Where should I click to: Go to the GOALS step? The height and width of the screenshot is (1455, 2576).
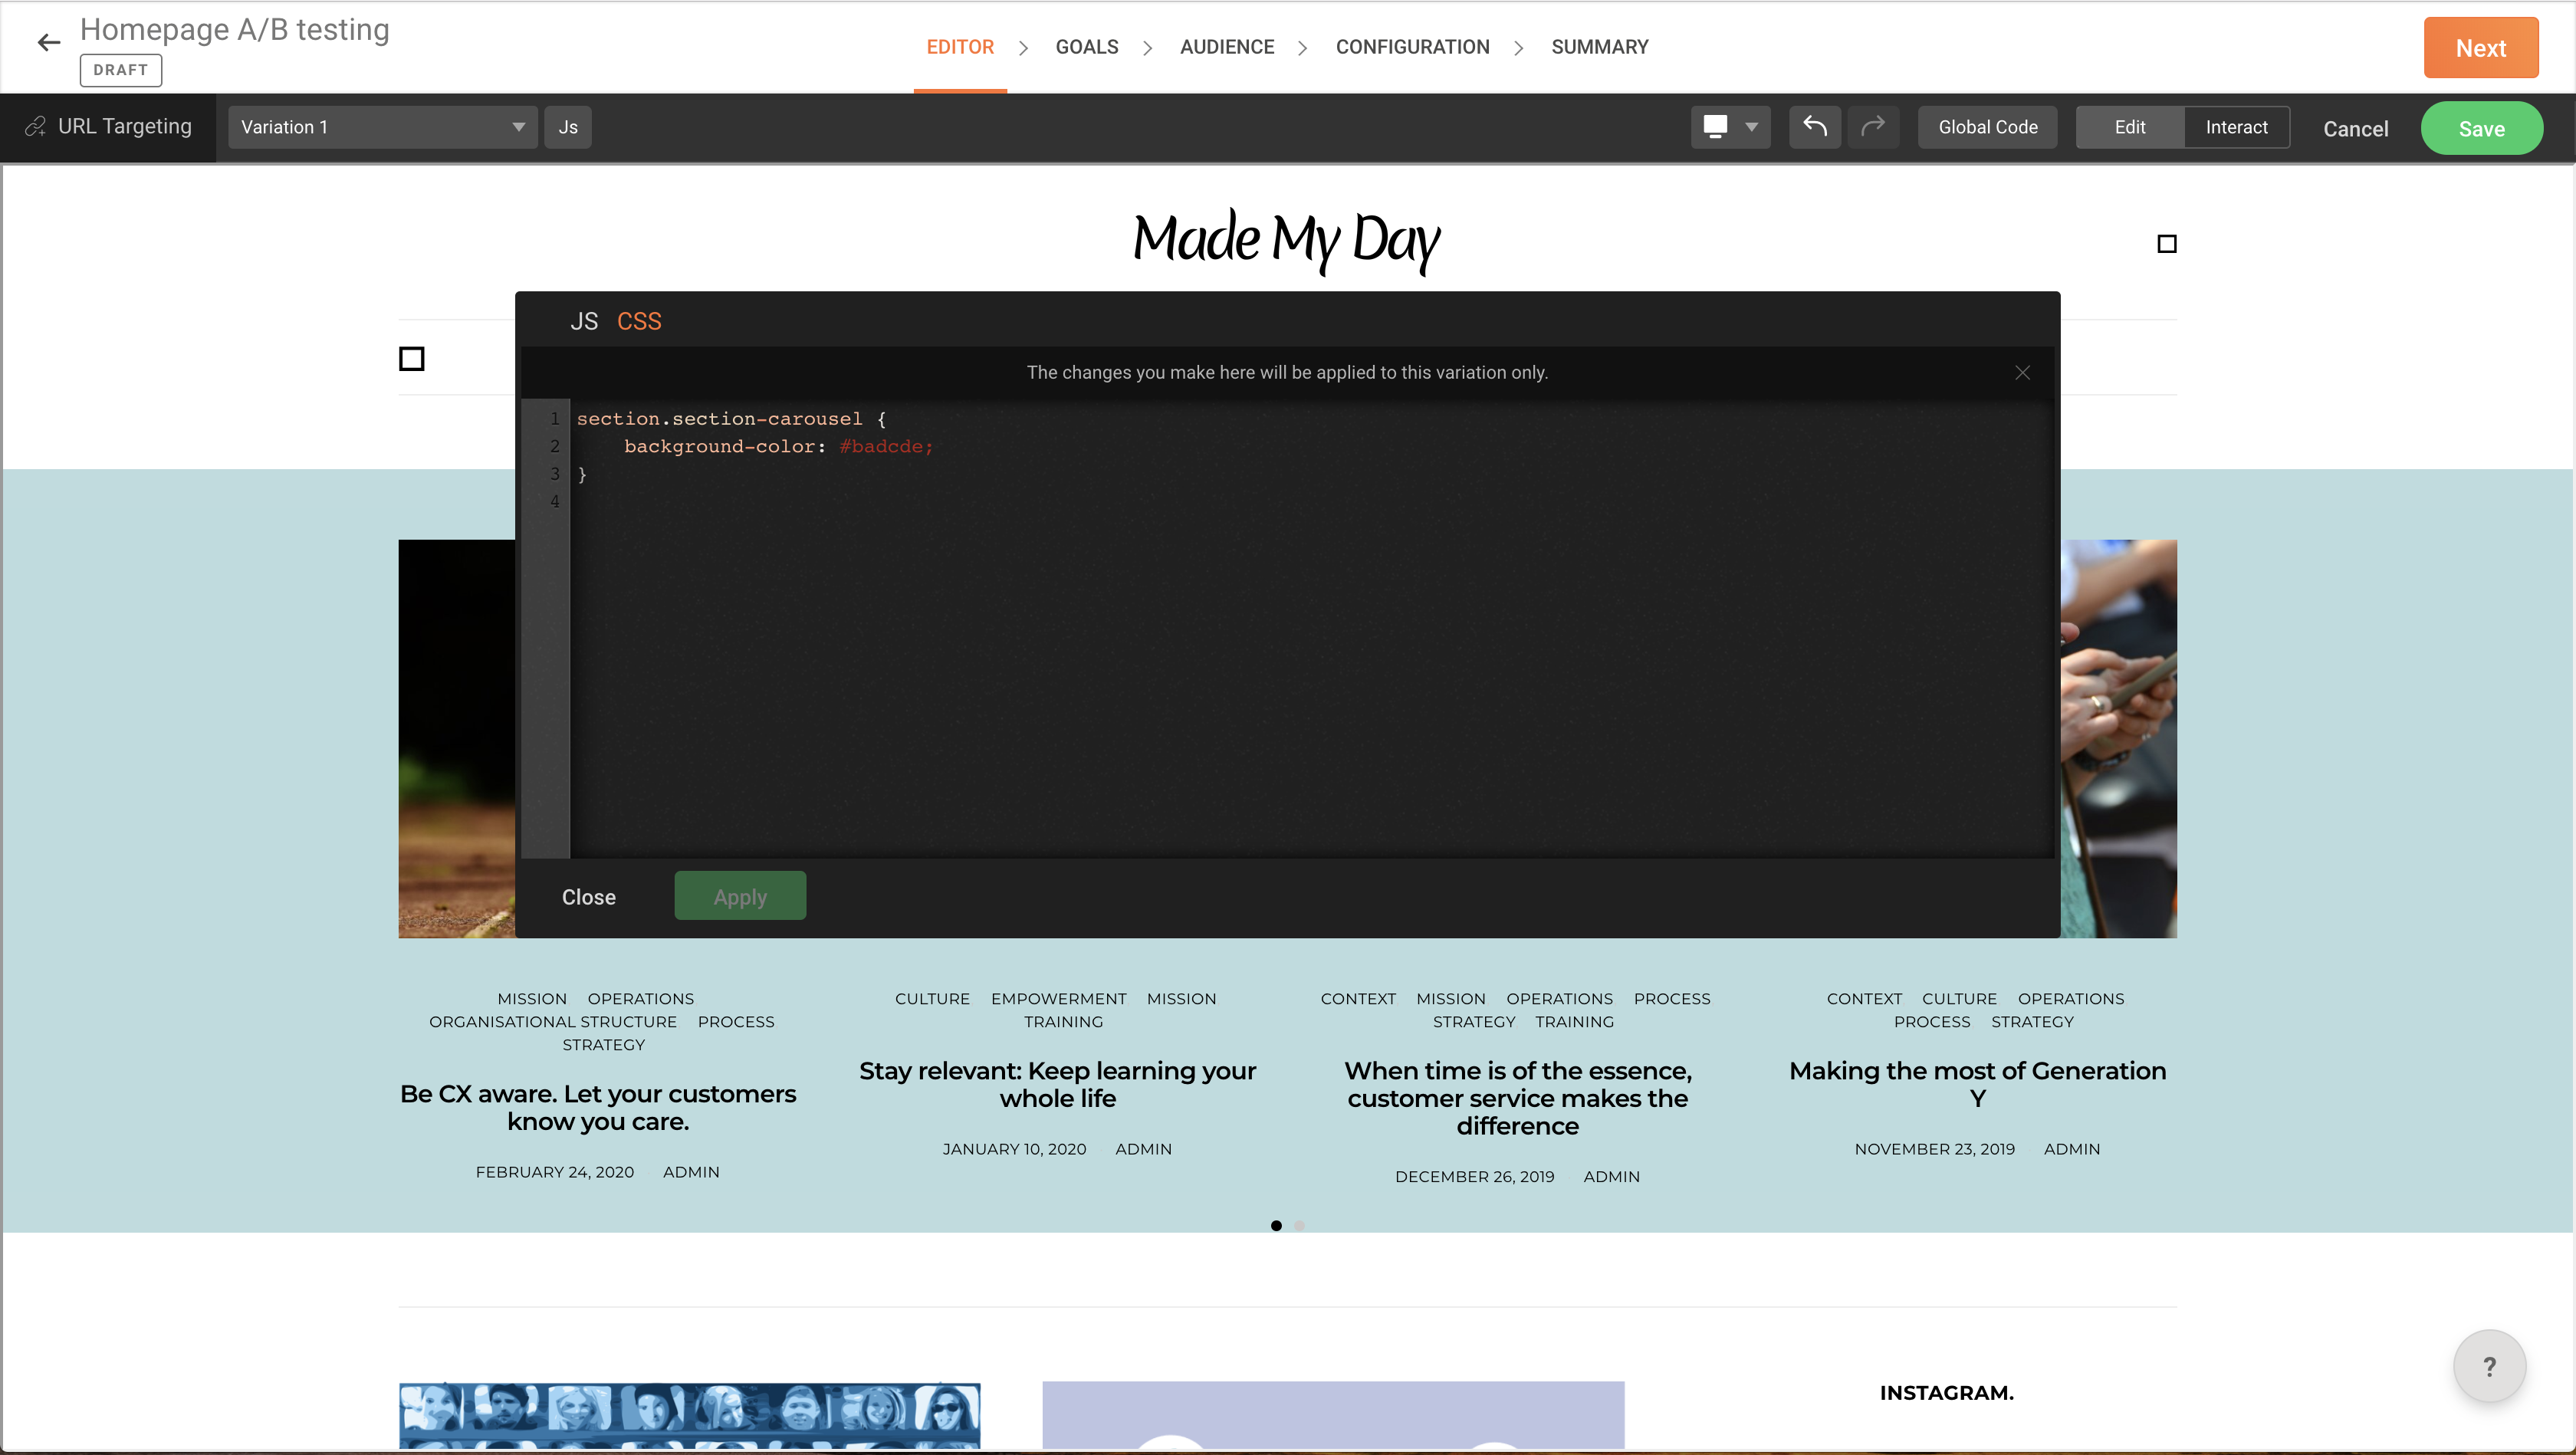[1086, 47]
